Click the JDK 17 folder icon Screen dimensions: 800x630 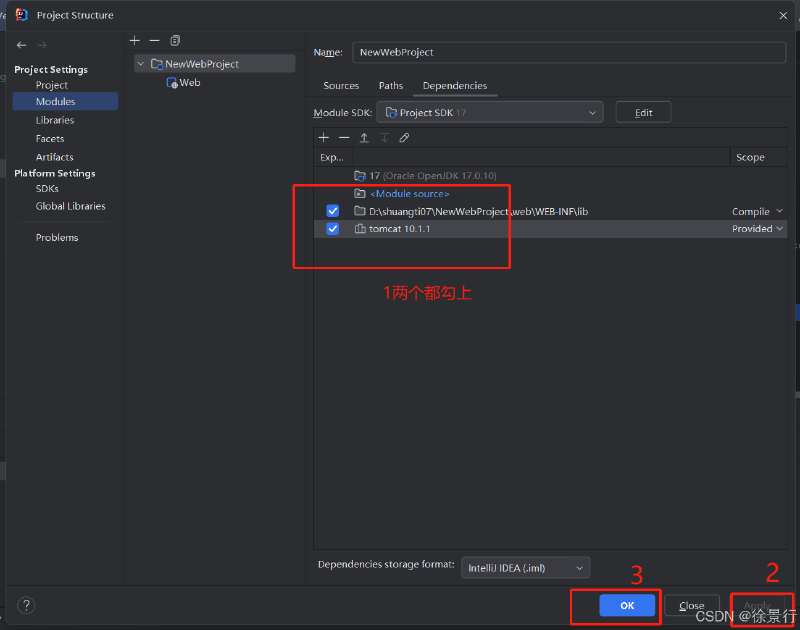point(360,176)
